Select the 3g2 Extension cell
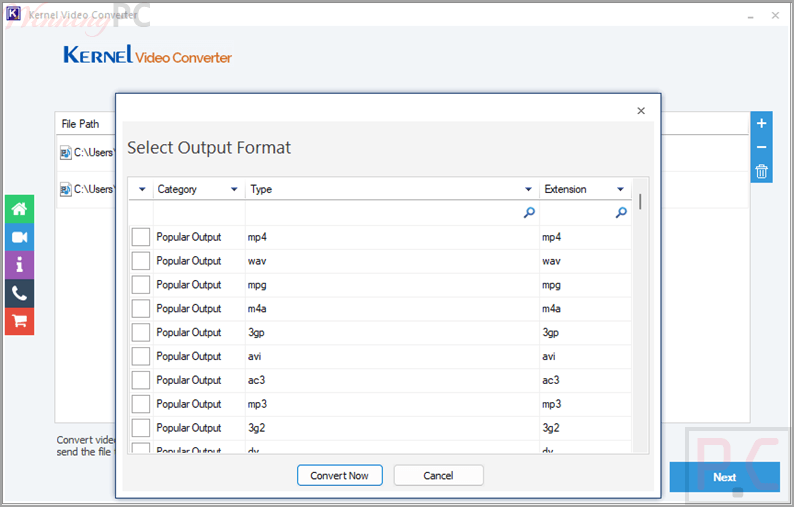Viewport: 794px width, 507px height. coord(585,427)
